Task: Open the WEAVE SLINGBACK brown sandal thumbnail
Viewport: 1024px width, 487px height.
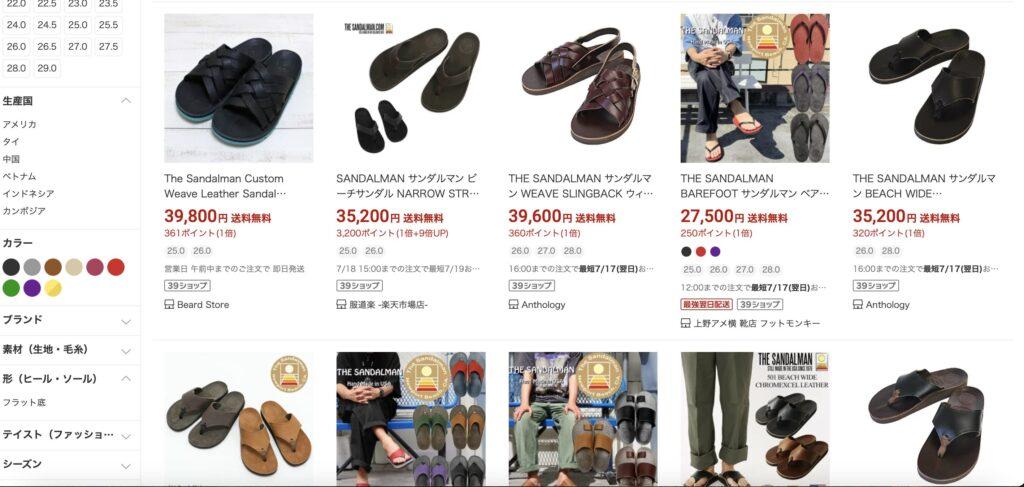Action: tap(583, 88)
